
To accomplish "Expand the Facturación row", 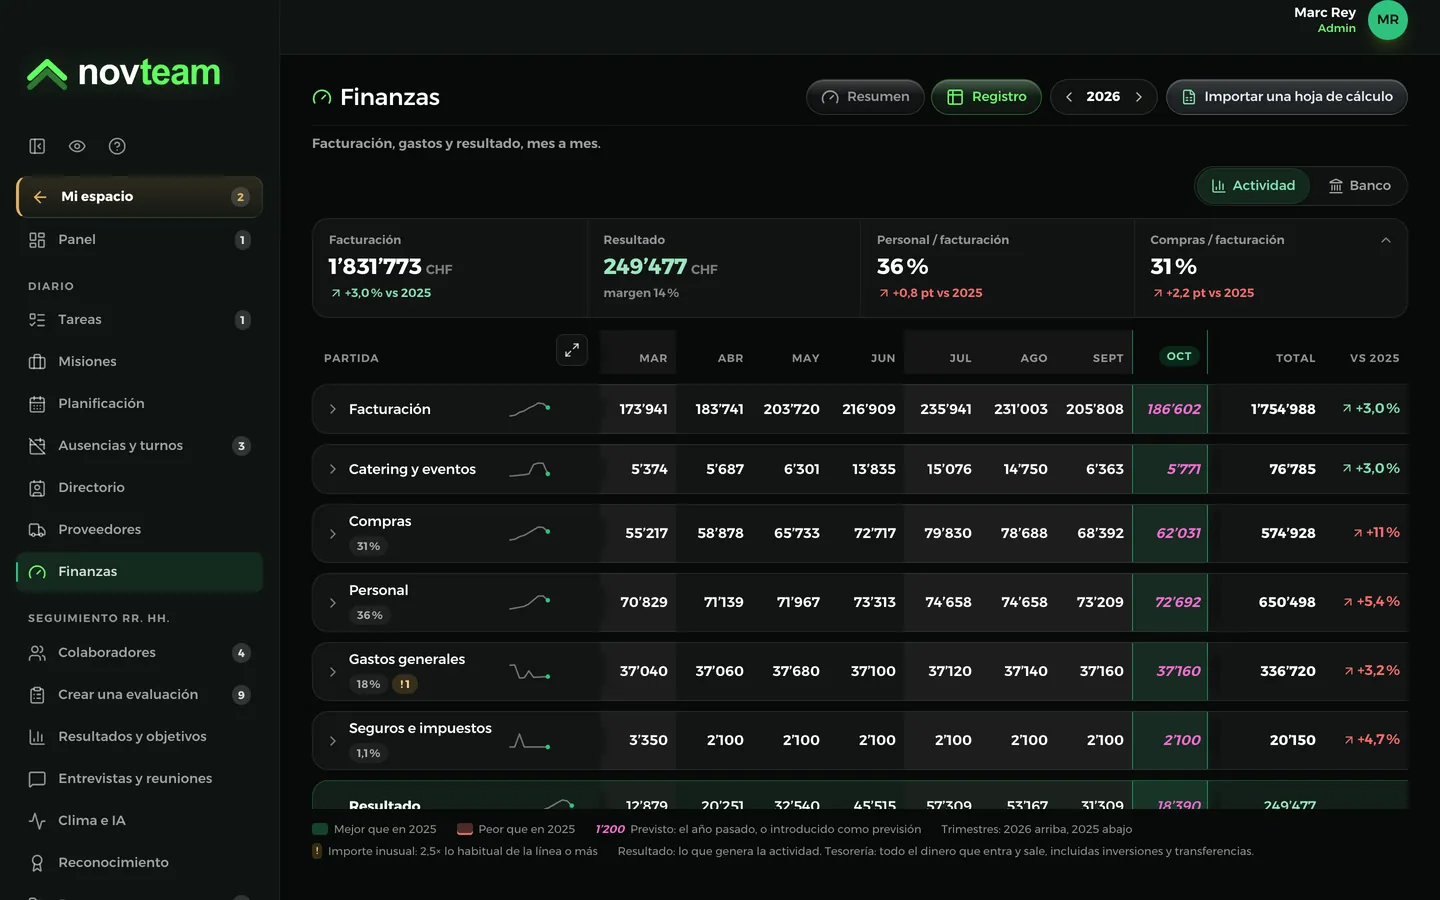I will pos(333,409).
